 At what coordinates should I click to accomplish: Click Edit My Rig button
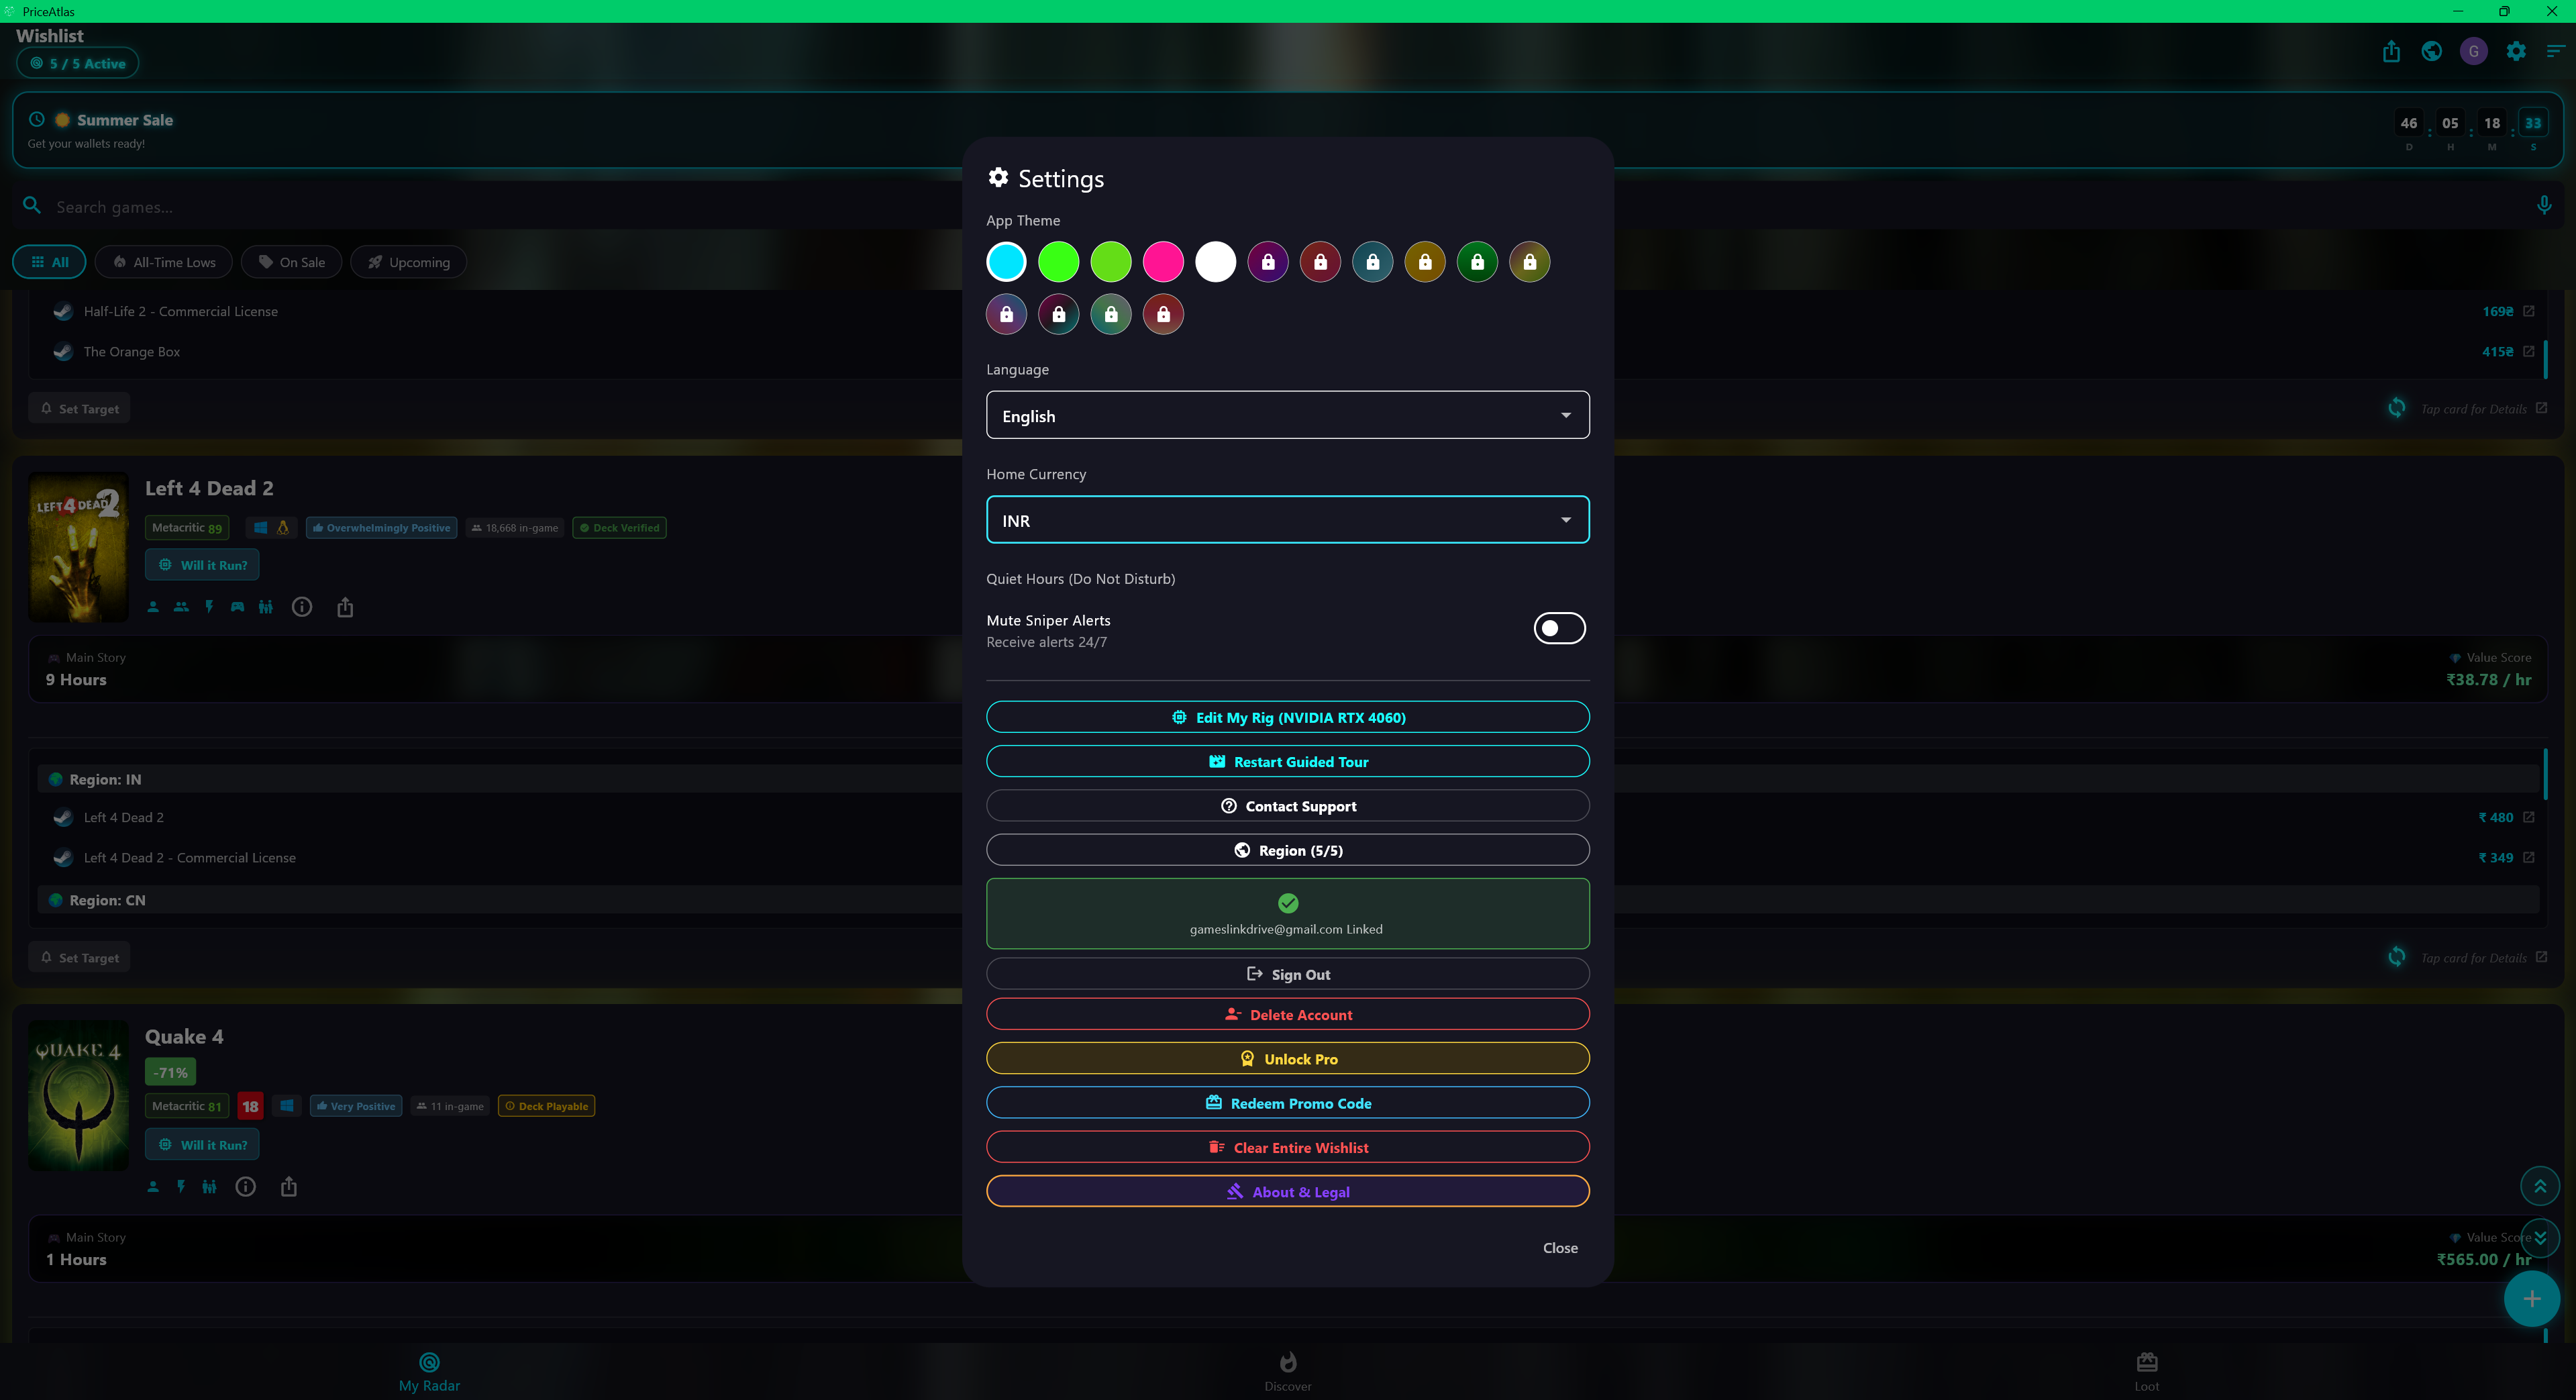[x=1287, y=717]
